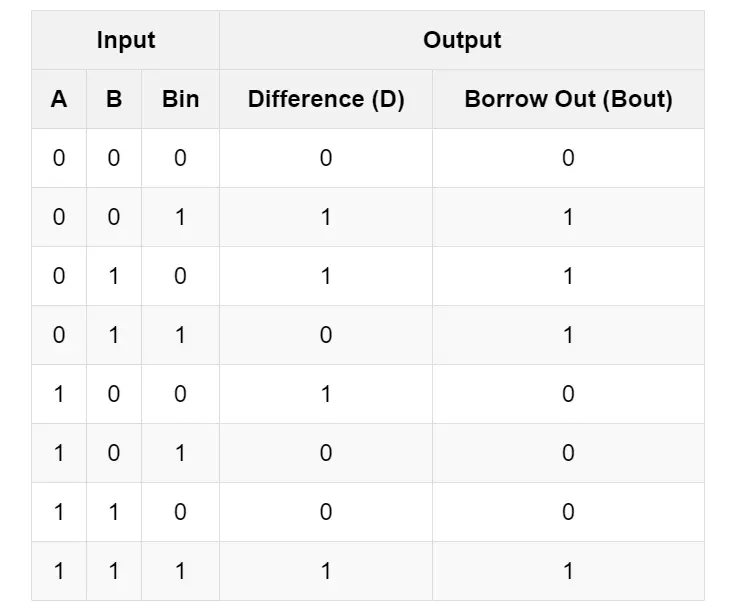Viewport: 738px width, 614px height.
Task: Click Difference value in row 0 1 1
Action: 326,335
